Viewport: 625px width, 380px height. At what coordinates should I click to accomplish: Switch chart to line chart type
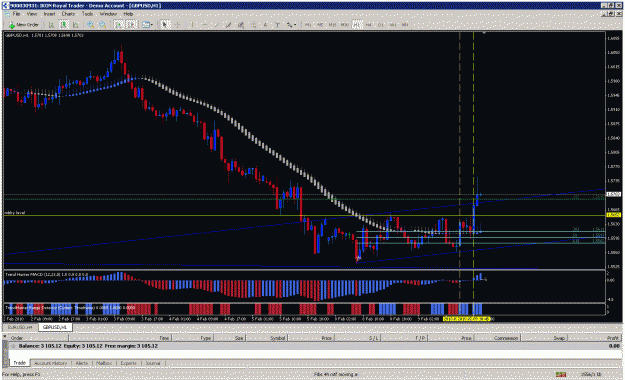(x=76, y=25)
